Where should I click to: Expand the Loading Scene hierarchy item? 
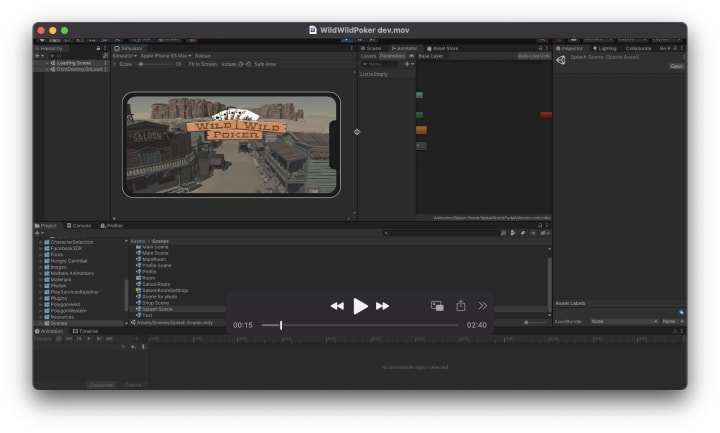(47, 63)
